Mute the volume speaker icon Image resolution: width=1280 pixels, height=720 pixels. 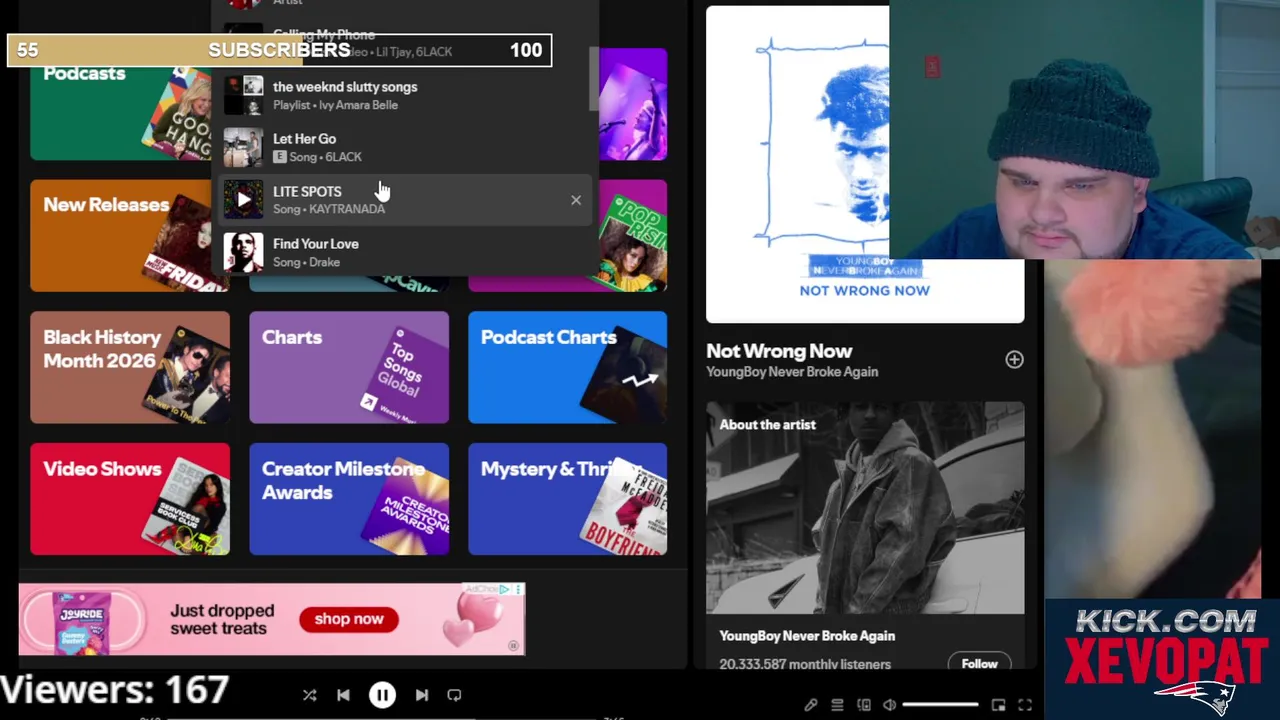coord(889,705)
